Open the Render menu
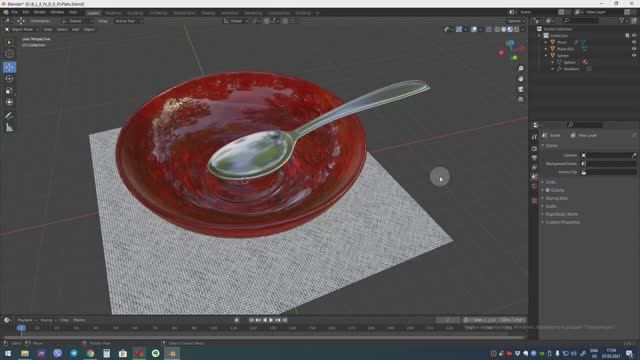Viewport: 640px width, 360px height. pos(40,12)
